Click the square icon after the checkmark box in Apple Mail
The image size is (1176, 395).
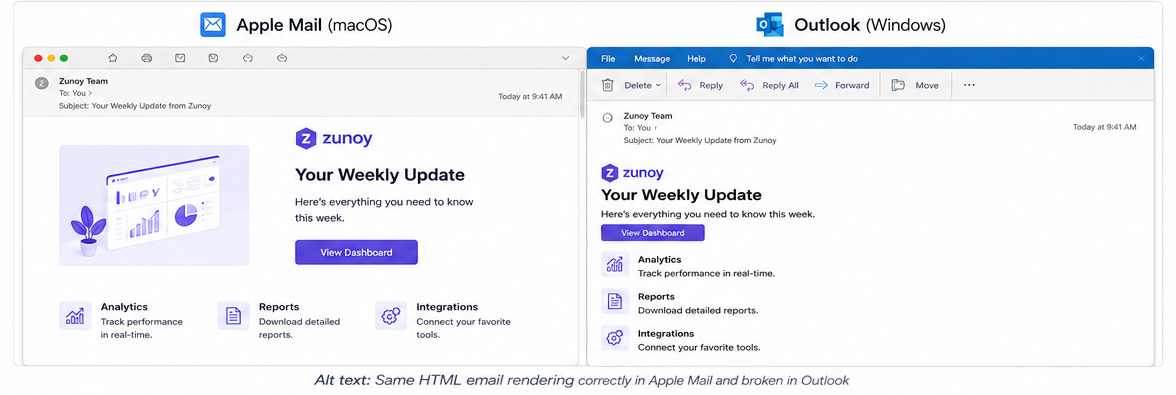tap(214, 58)
